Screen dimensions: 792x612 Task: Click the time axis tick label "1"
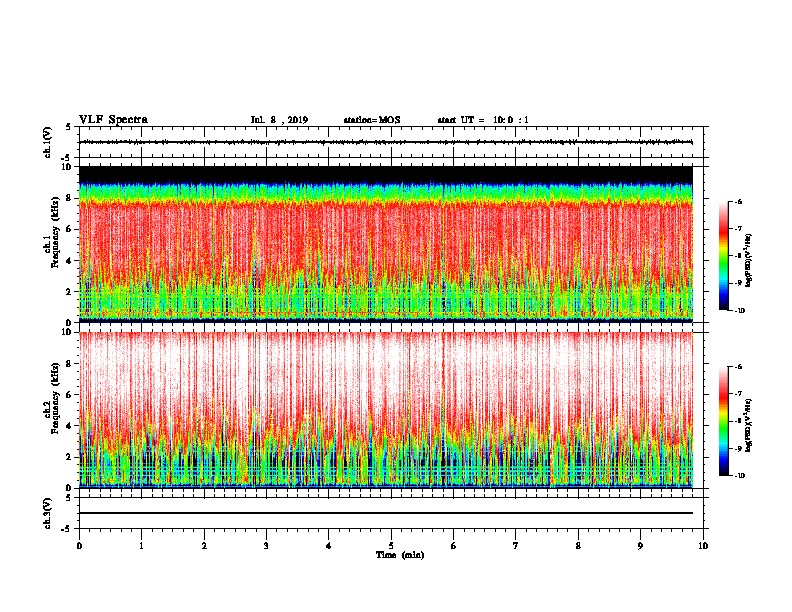tap(141, 546)
